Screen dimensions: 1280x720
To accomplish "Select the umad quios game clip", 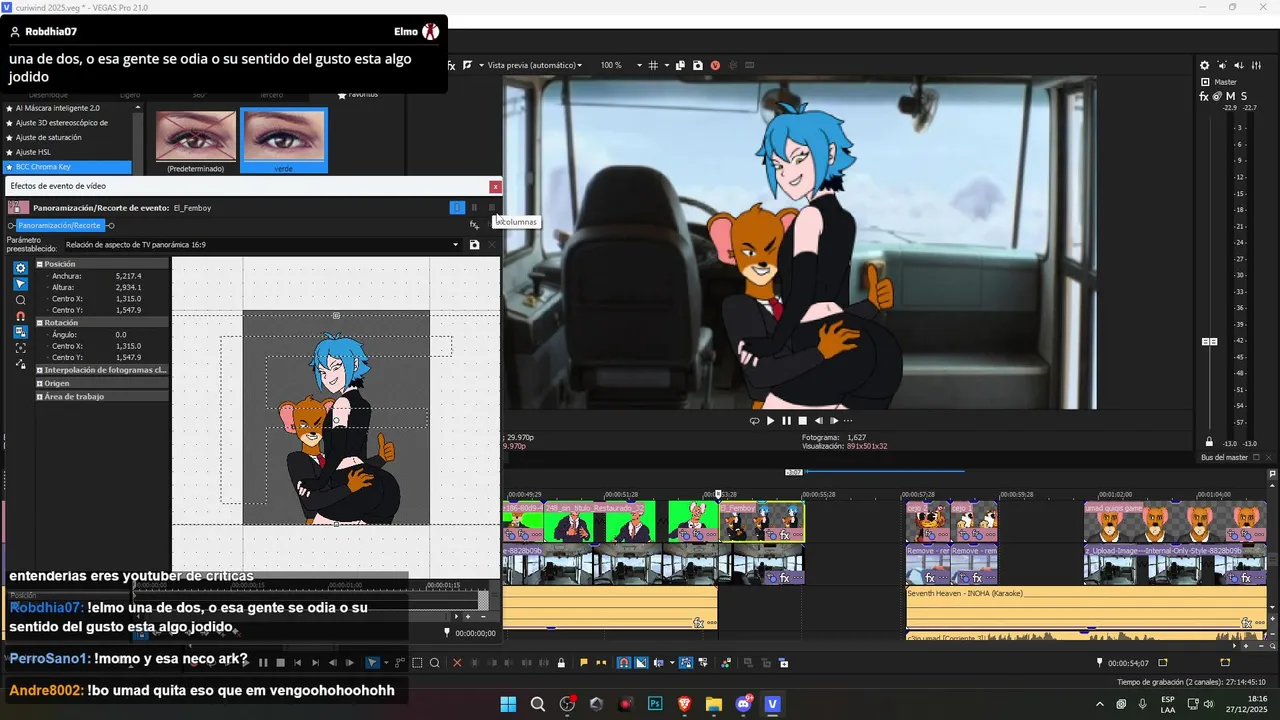I will (1174, 522).
